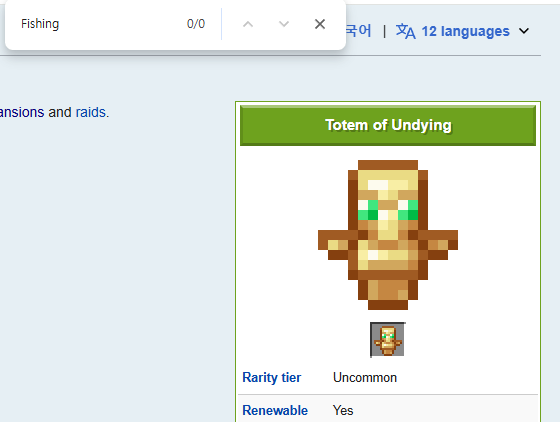Go to previous find result arrow
Viewport: 560px width, 422px height.
248,24
